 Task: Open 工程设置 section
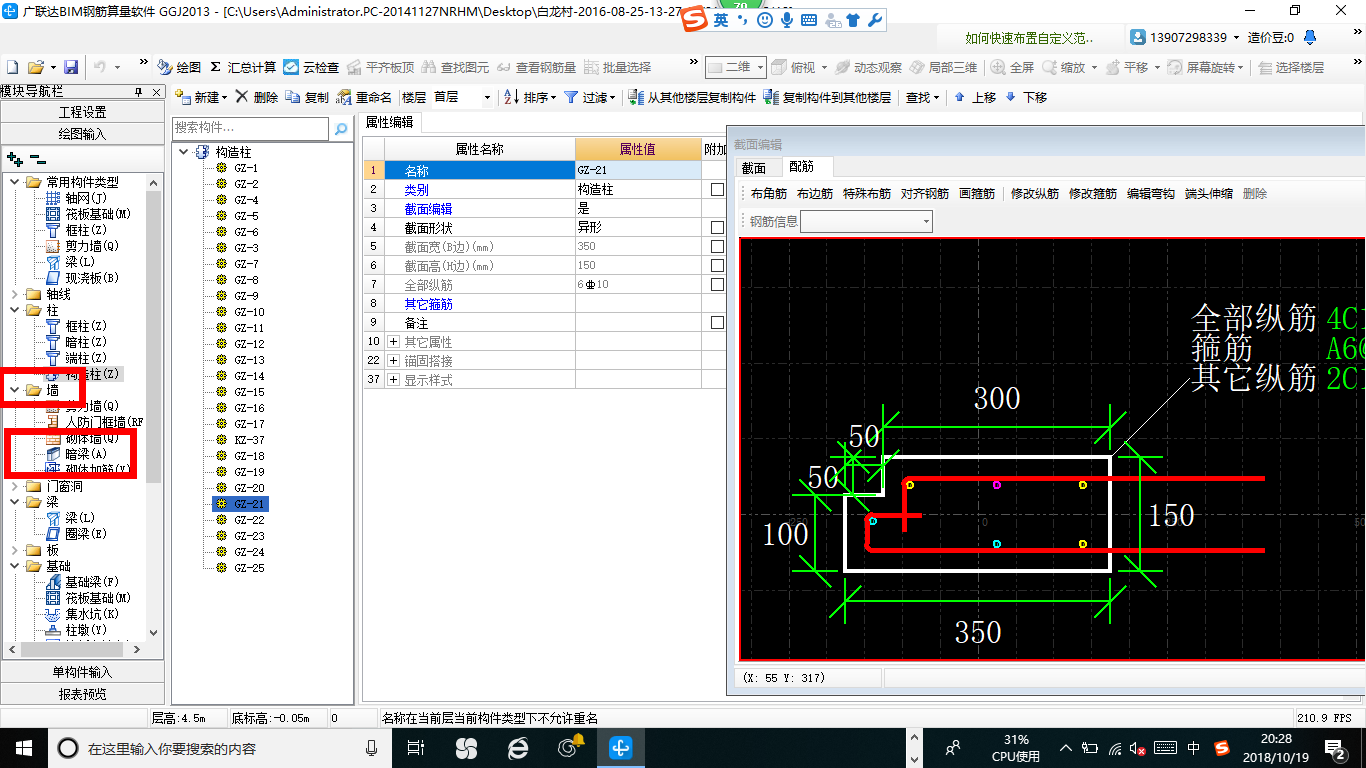pos(82,112)
